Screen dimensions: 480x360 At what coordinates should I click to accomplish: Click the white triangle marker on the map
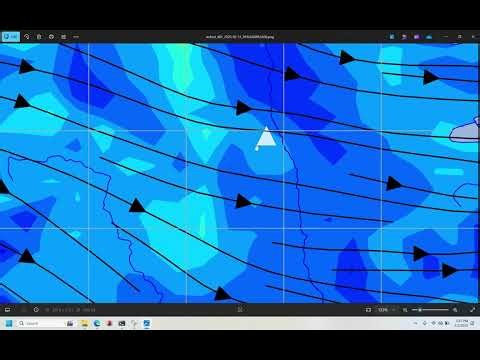266,137
